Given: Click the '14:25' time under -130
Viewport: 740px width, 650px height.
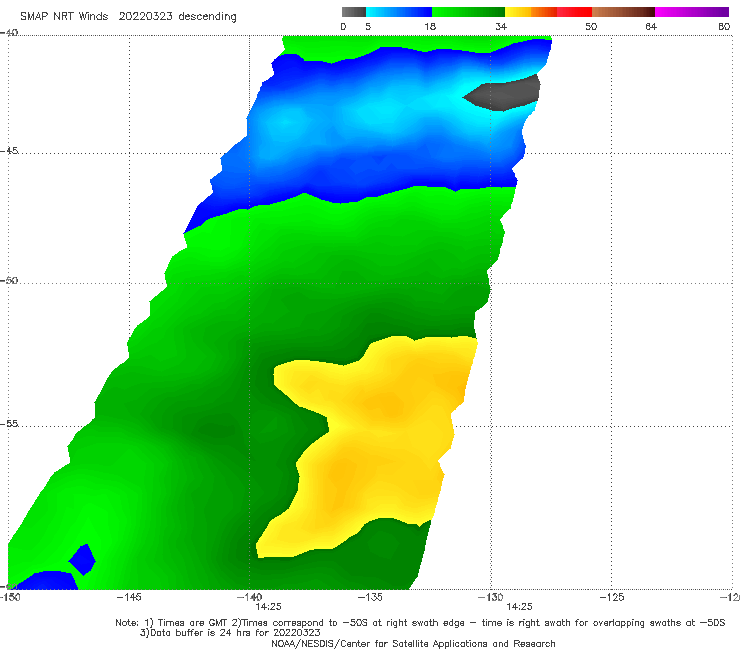Looking at the screenshot, I should click(519, 607).
